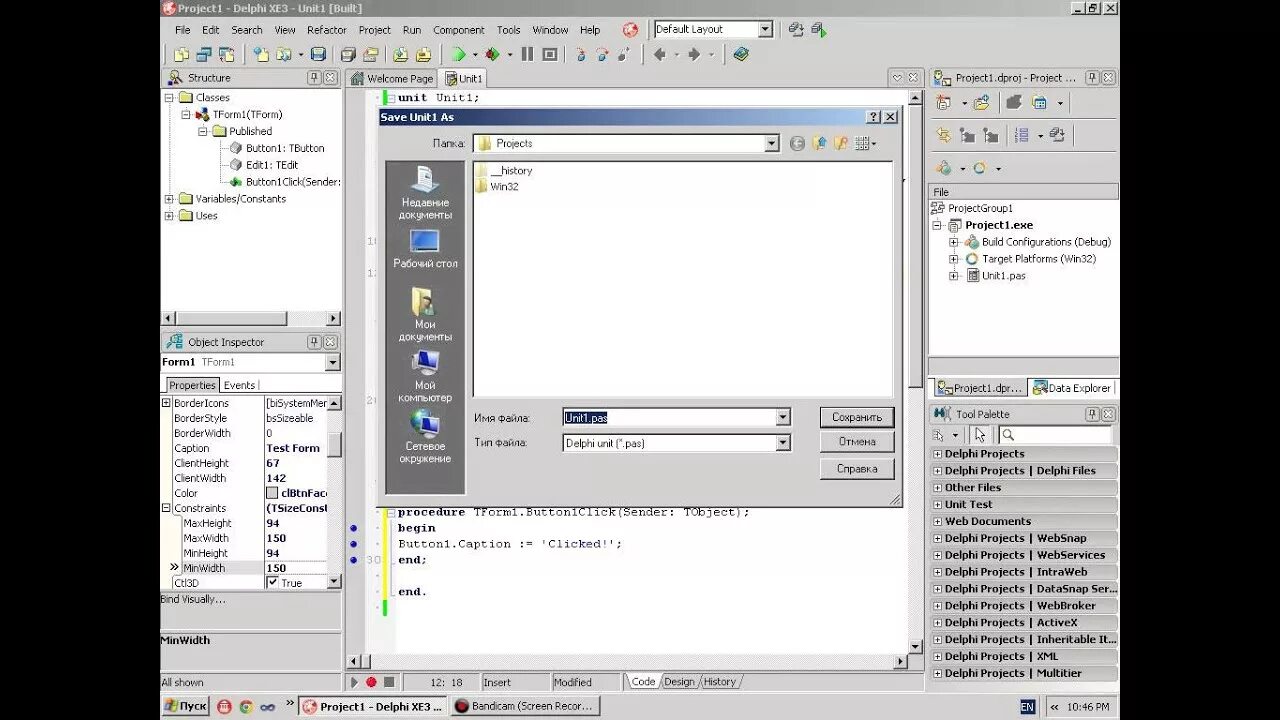Screen dimensions: 1280x720
Task: Switch to the Welcome Page tab
Action: (x=392, y=79)
